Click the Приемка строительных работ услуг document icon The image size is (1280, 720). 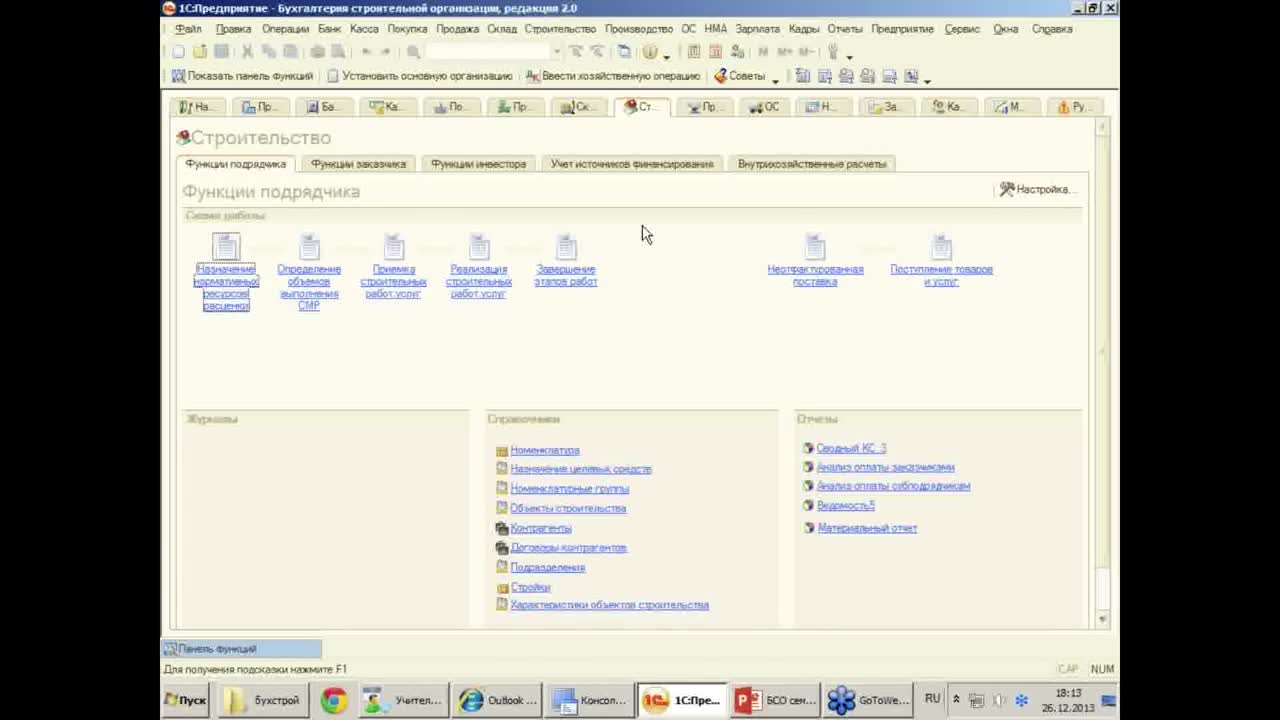[394, 247]
